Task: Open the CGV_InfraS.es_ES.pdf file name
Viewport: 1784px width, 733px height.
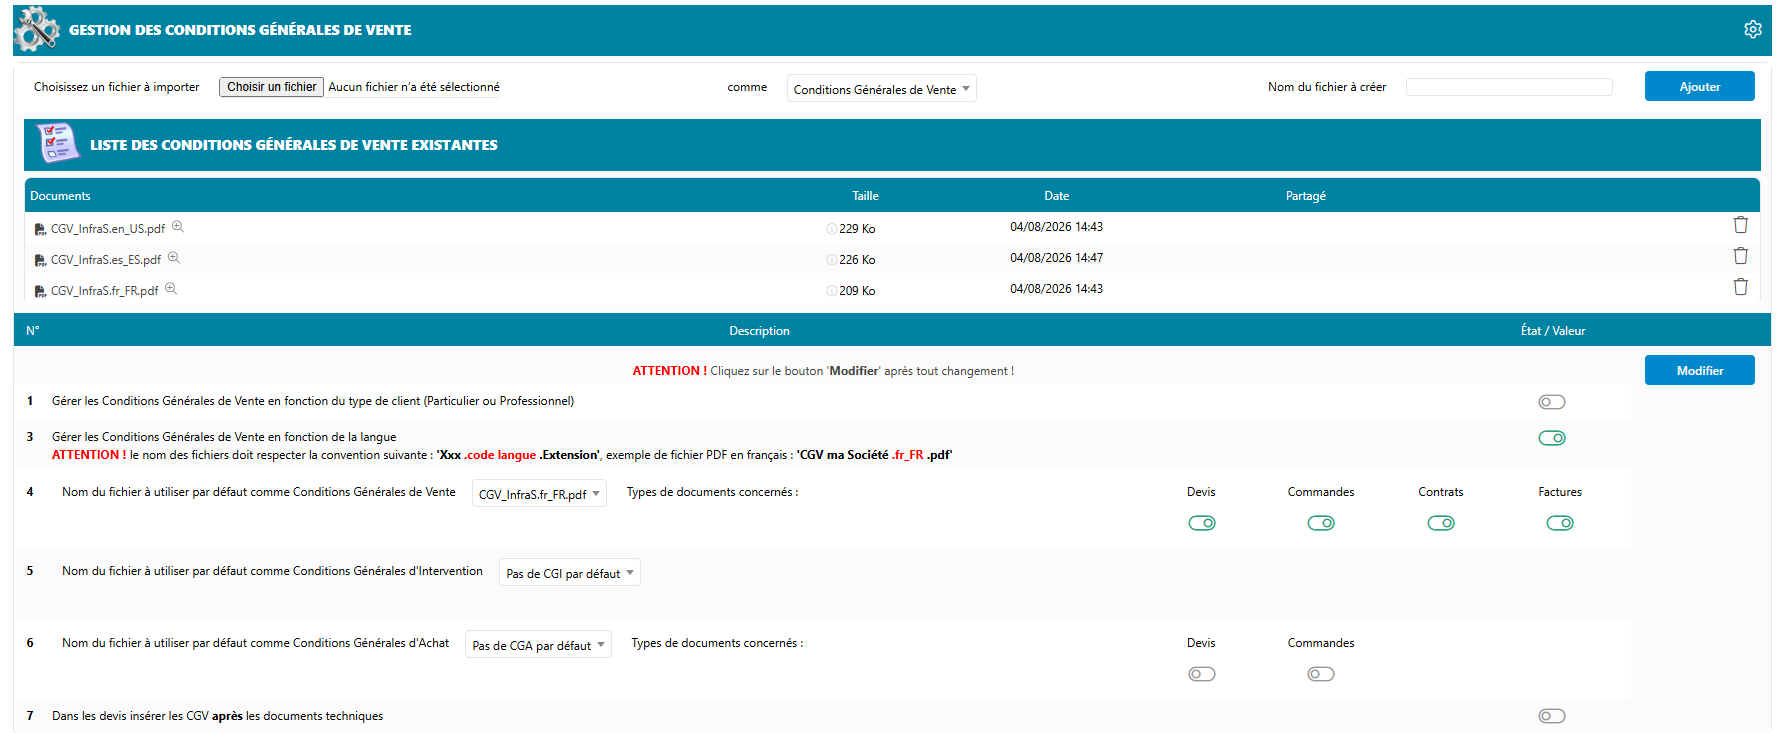Action: coord(106,260)
